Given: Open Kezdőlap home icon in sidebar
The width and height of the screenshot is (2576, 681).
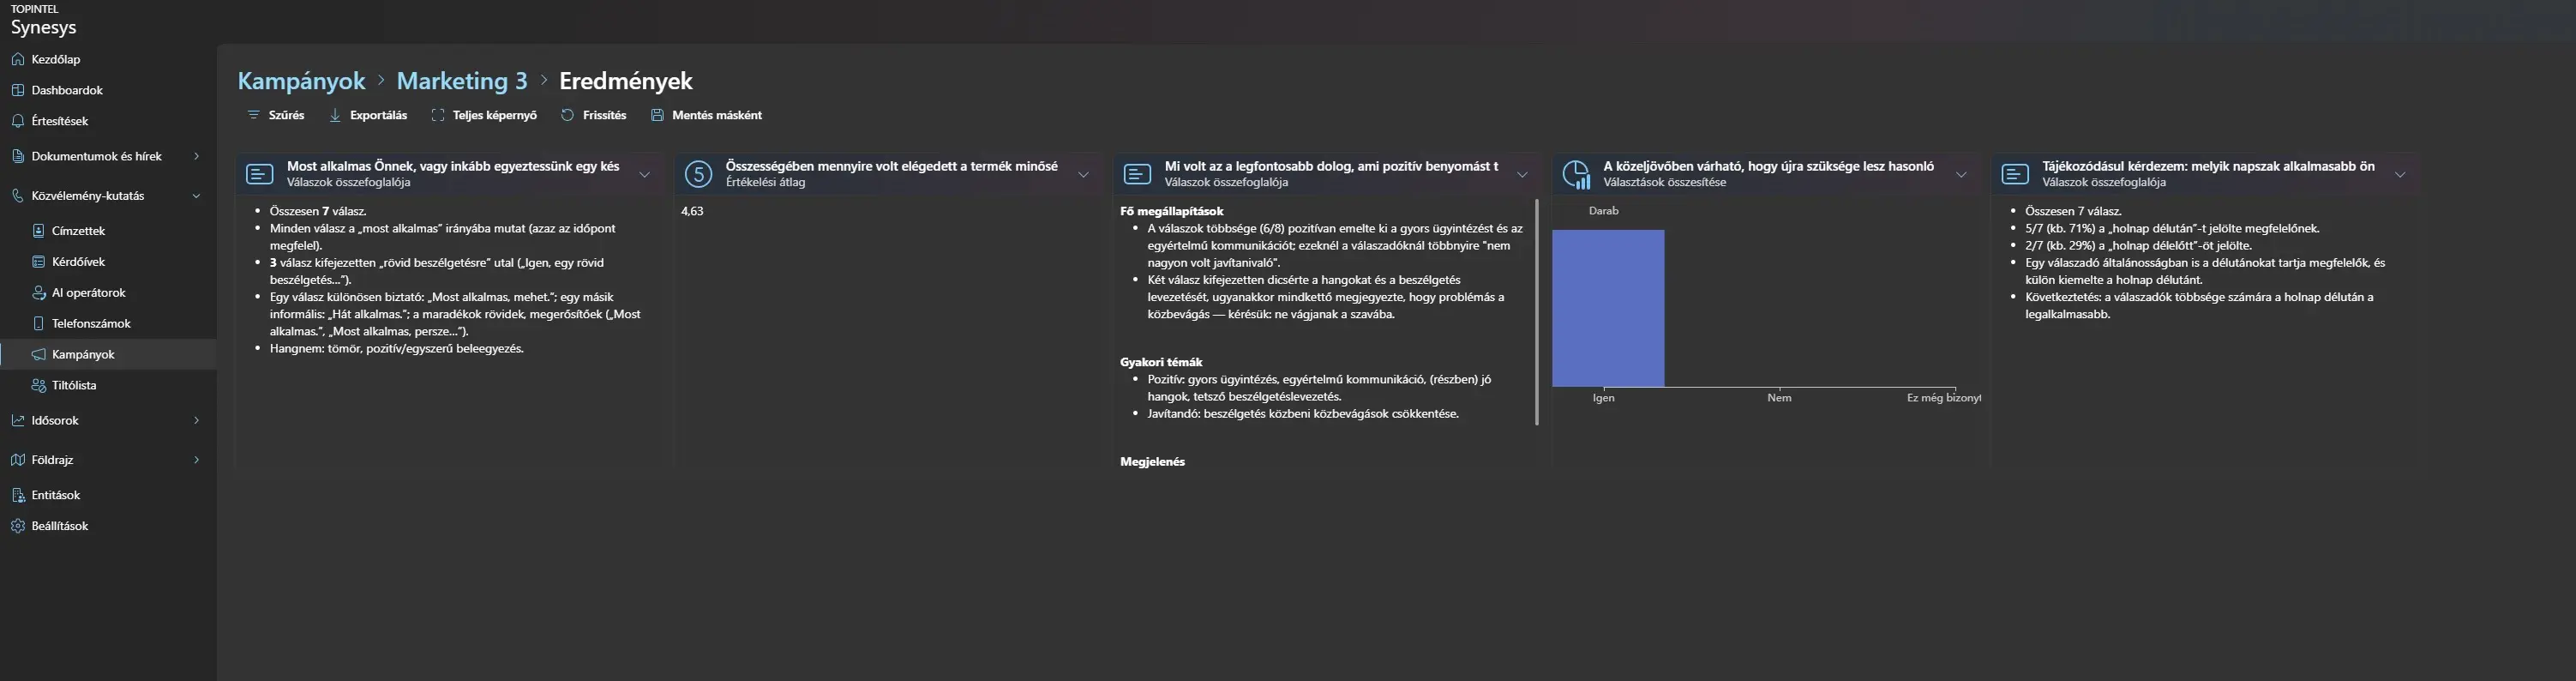Looking at the screenshot, I should pos(18,59).
